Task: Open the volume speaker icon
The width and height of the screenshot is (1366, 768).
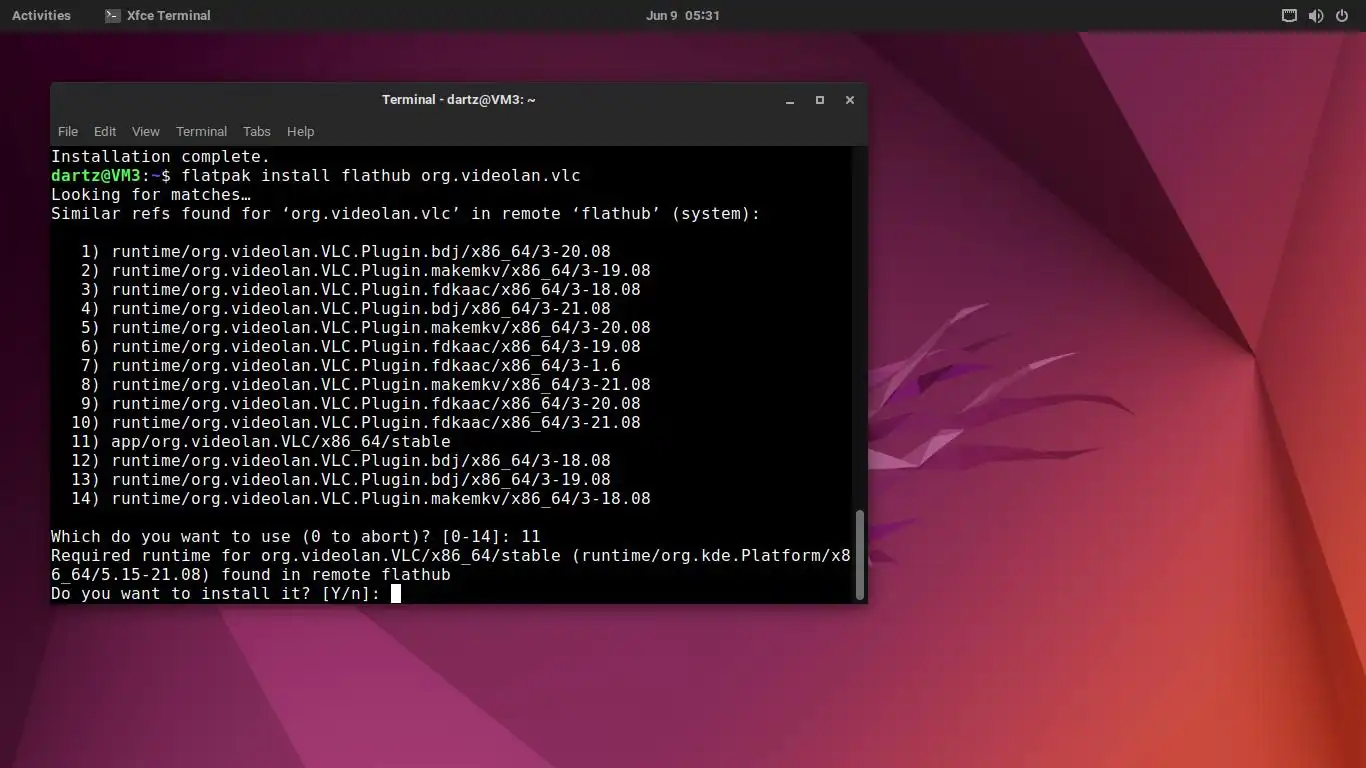Action: 1315,15
